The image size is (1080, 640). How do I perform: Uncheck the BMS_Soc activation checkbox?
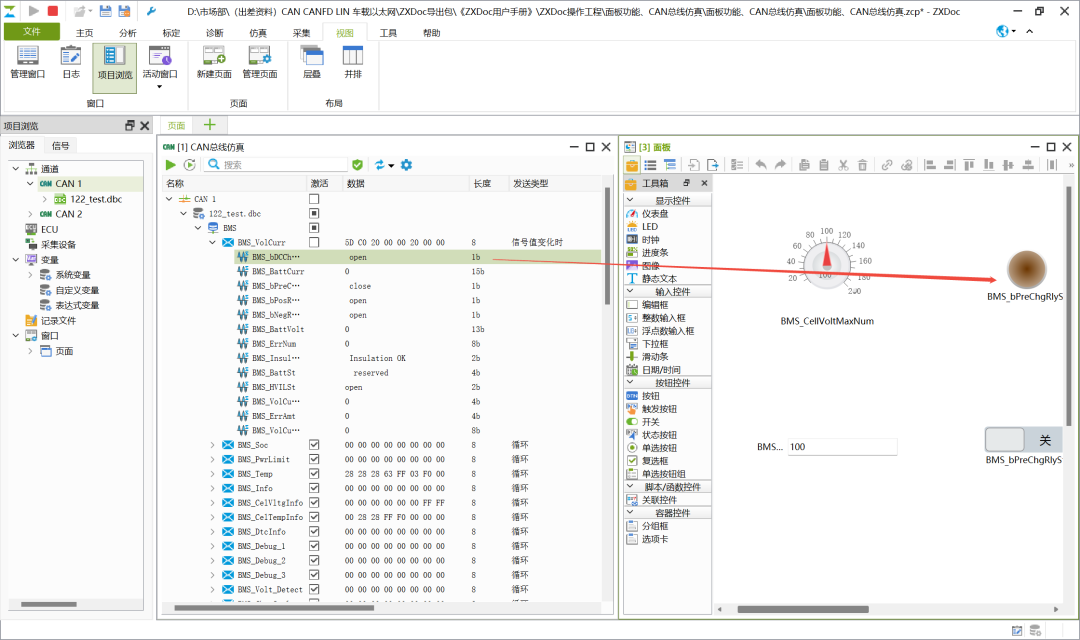314,445
